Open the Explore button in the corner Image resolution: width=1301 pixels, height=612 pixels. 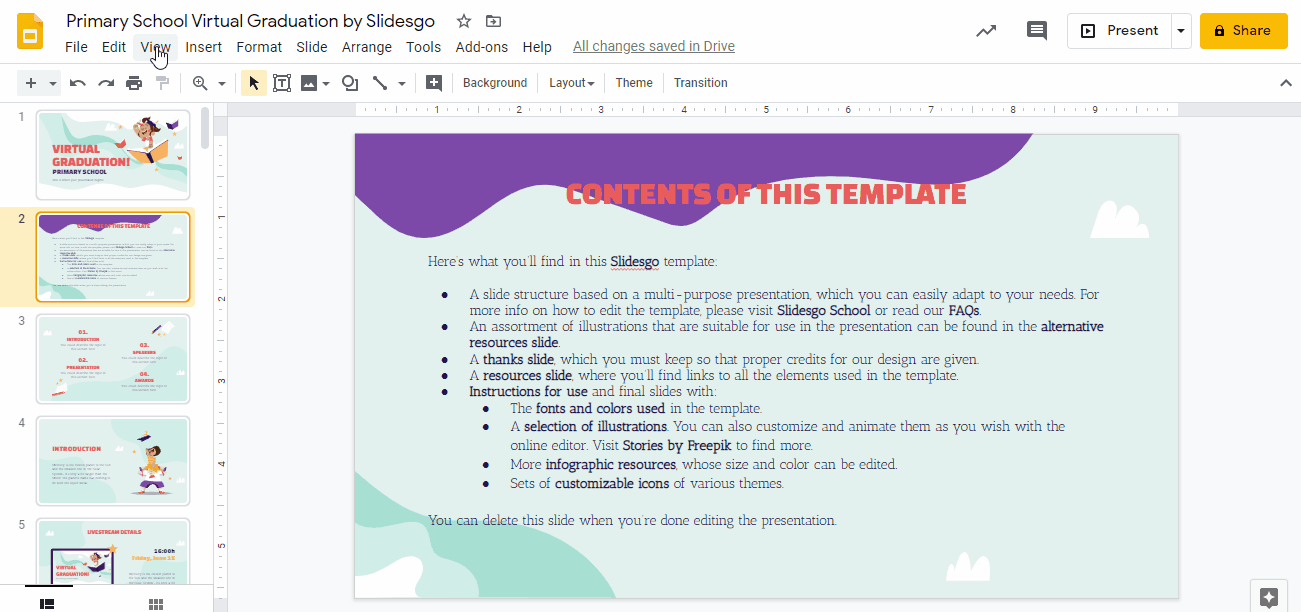tap(1269, 597)
